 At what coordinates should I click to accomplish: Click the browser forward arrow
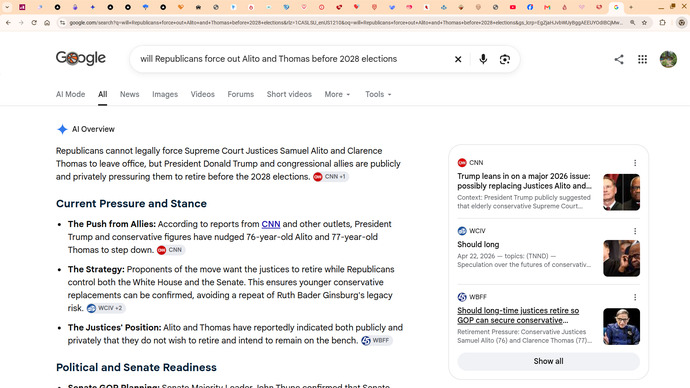tap(21, 22)
